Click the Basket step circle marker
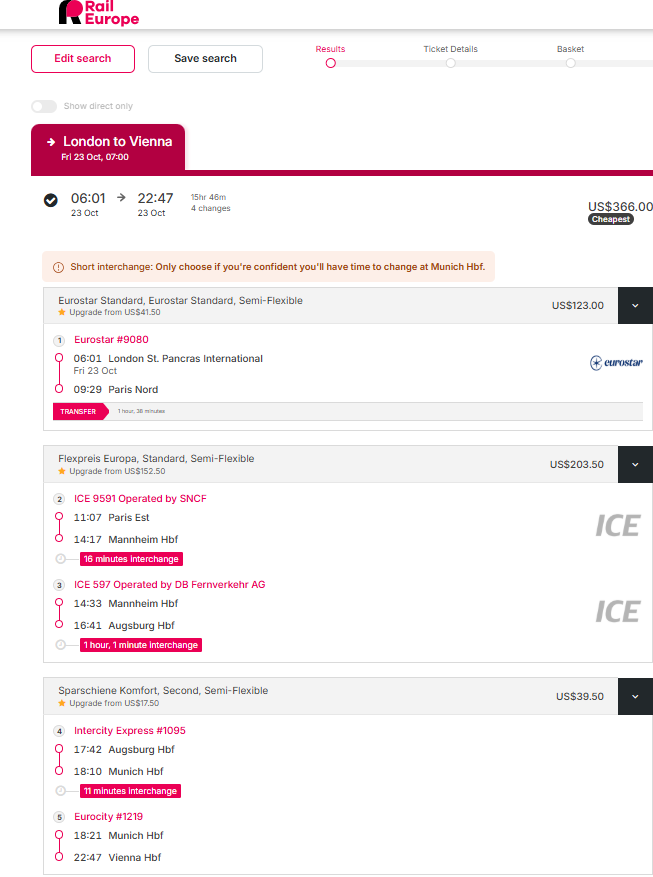Screen dimensions: 653x877 tap(570, 63)
